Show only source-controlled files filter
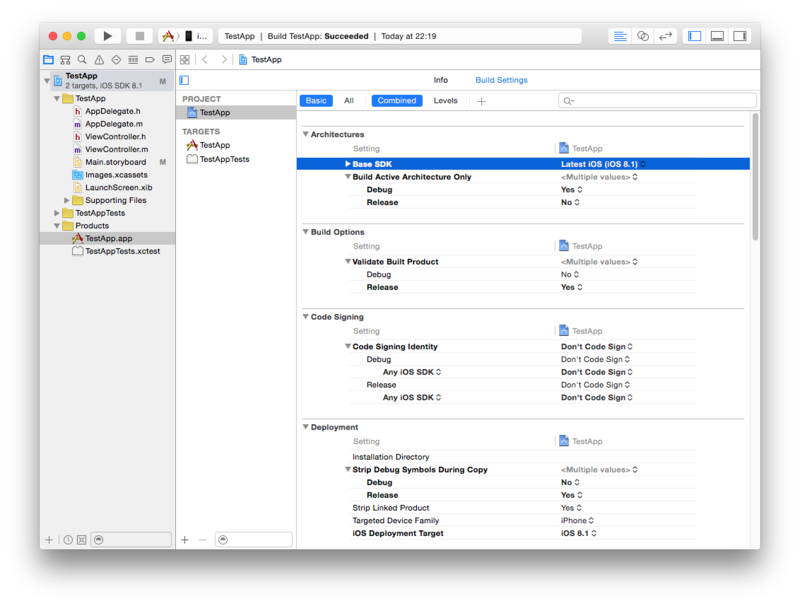Image resolution: width=800 pixels, height=606 pixels. [82, 540]
